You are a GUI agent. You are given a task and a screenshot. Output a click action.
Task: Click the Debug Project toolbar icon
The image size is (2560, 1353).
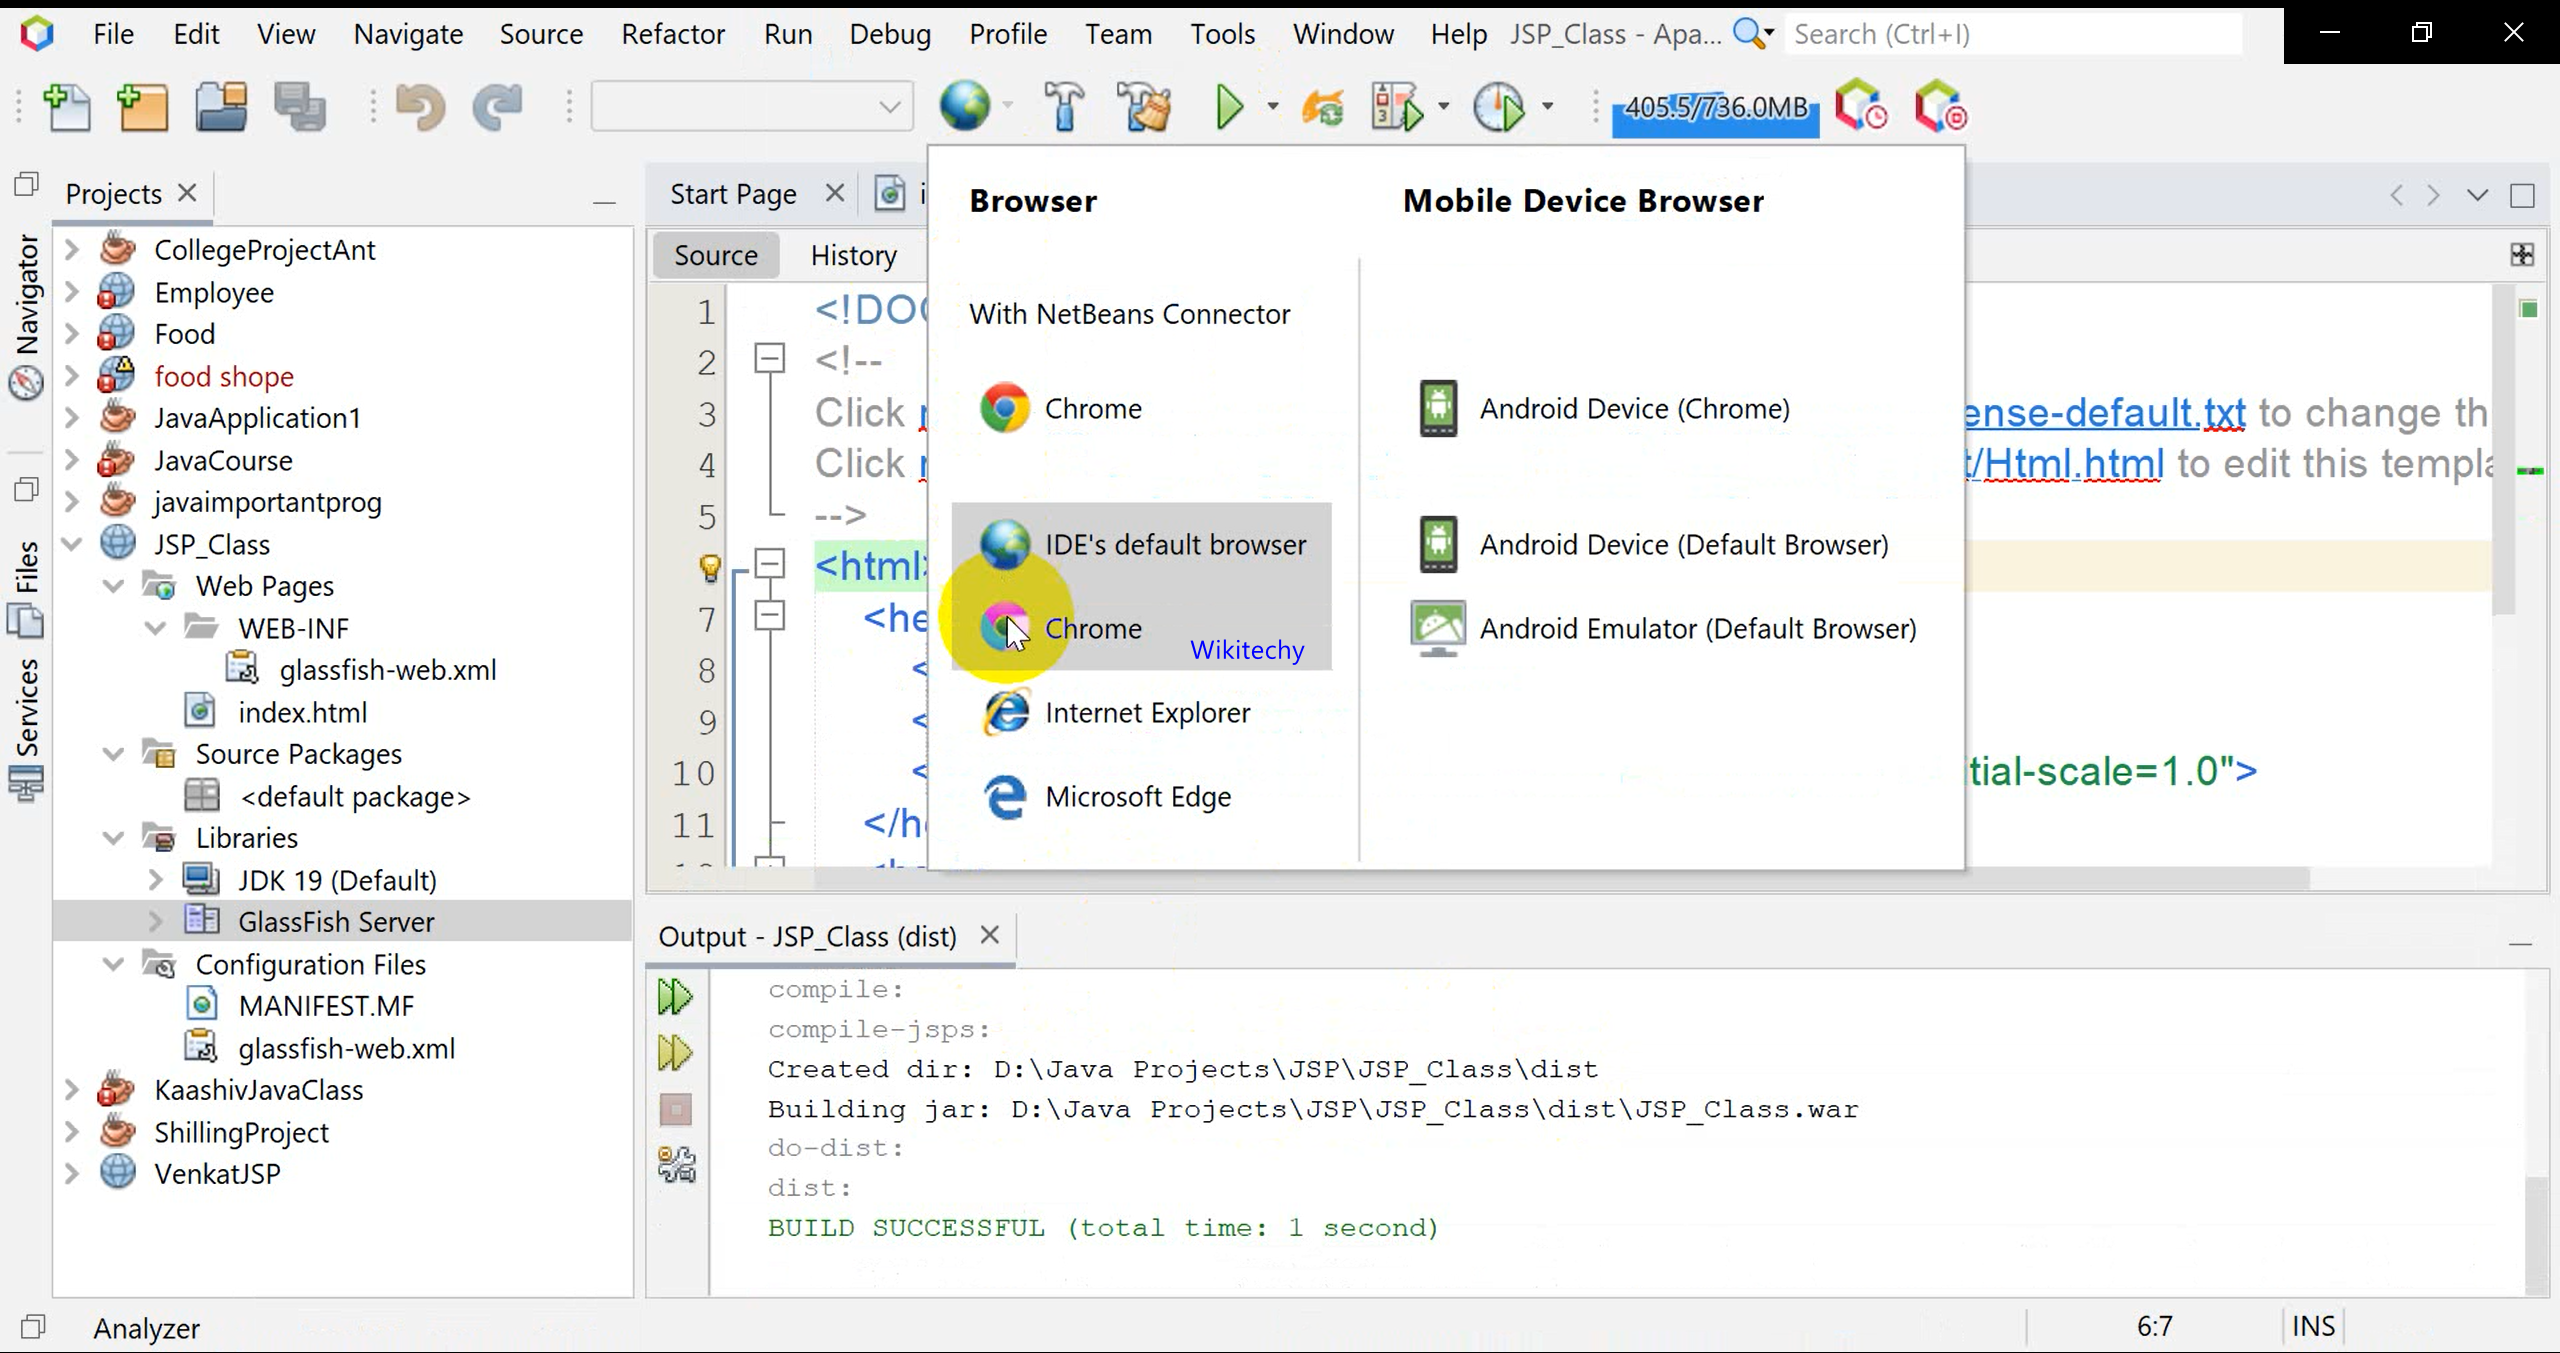tap(1397, 107)
